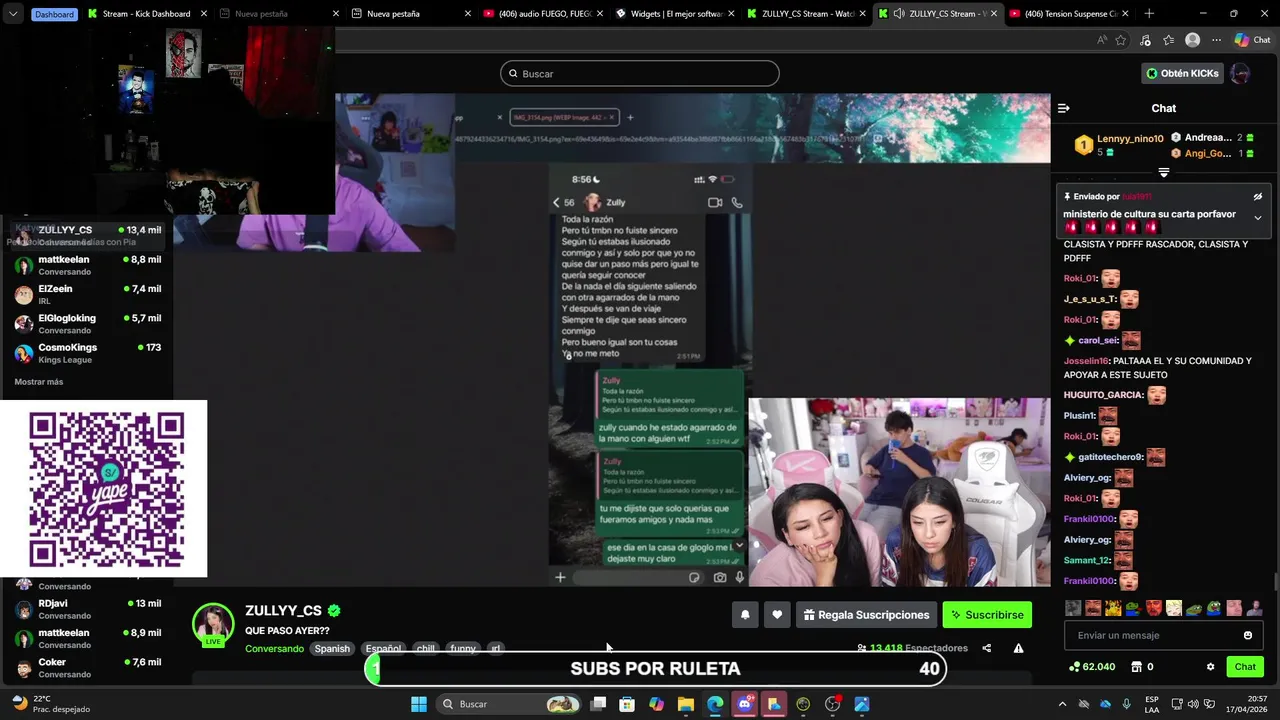Open RDjavi channel in sidebar
Viewport: 1280px width, 720px height.
(87, 609)
